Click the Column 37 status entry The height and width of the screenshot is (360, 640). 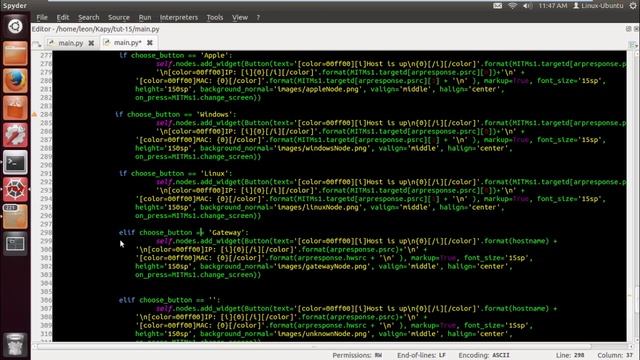coord(615,355)
